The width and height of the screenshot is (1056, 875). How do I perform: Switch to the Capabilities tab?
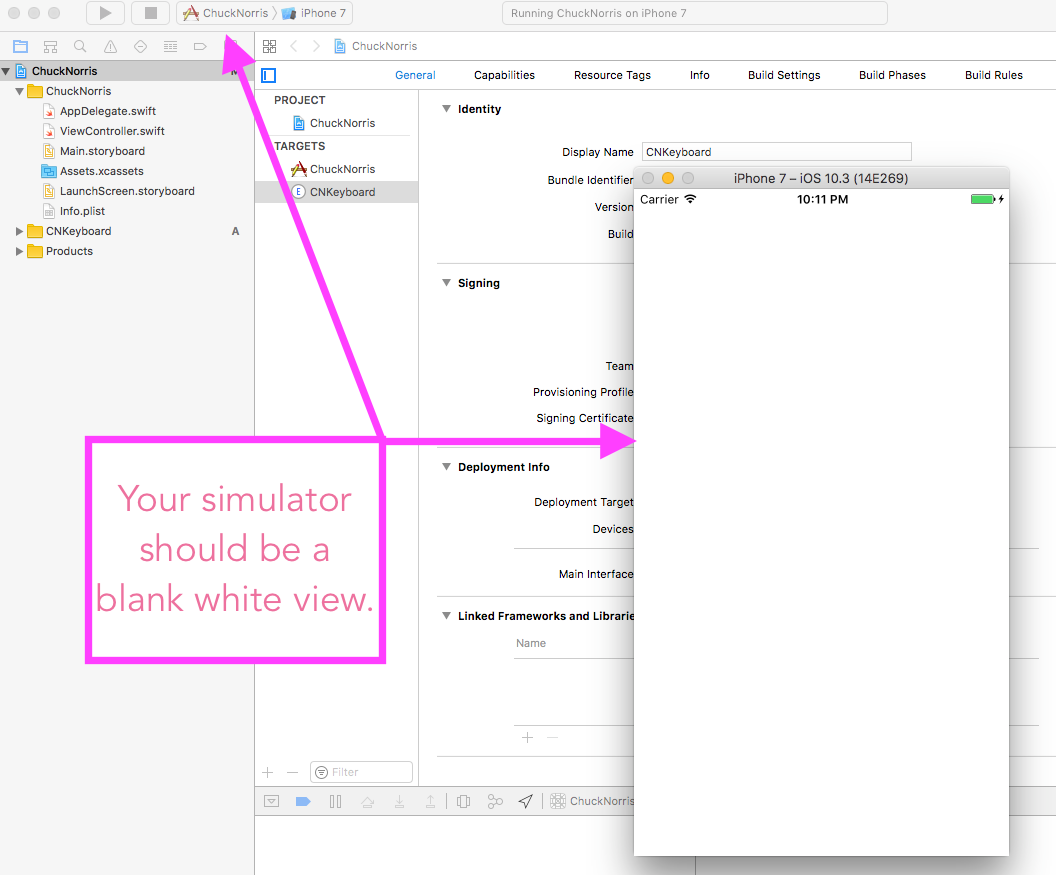(504, 75)
